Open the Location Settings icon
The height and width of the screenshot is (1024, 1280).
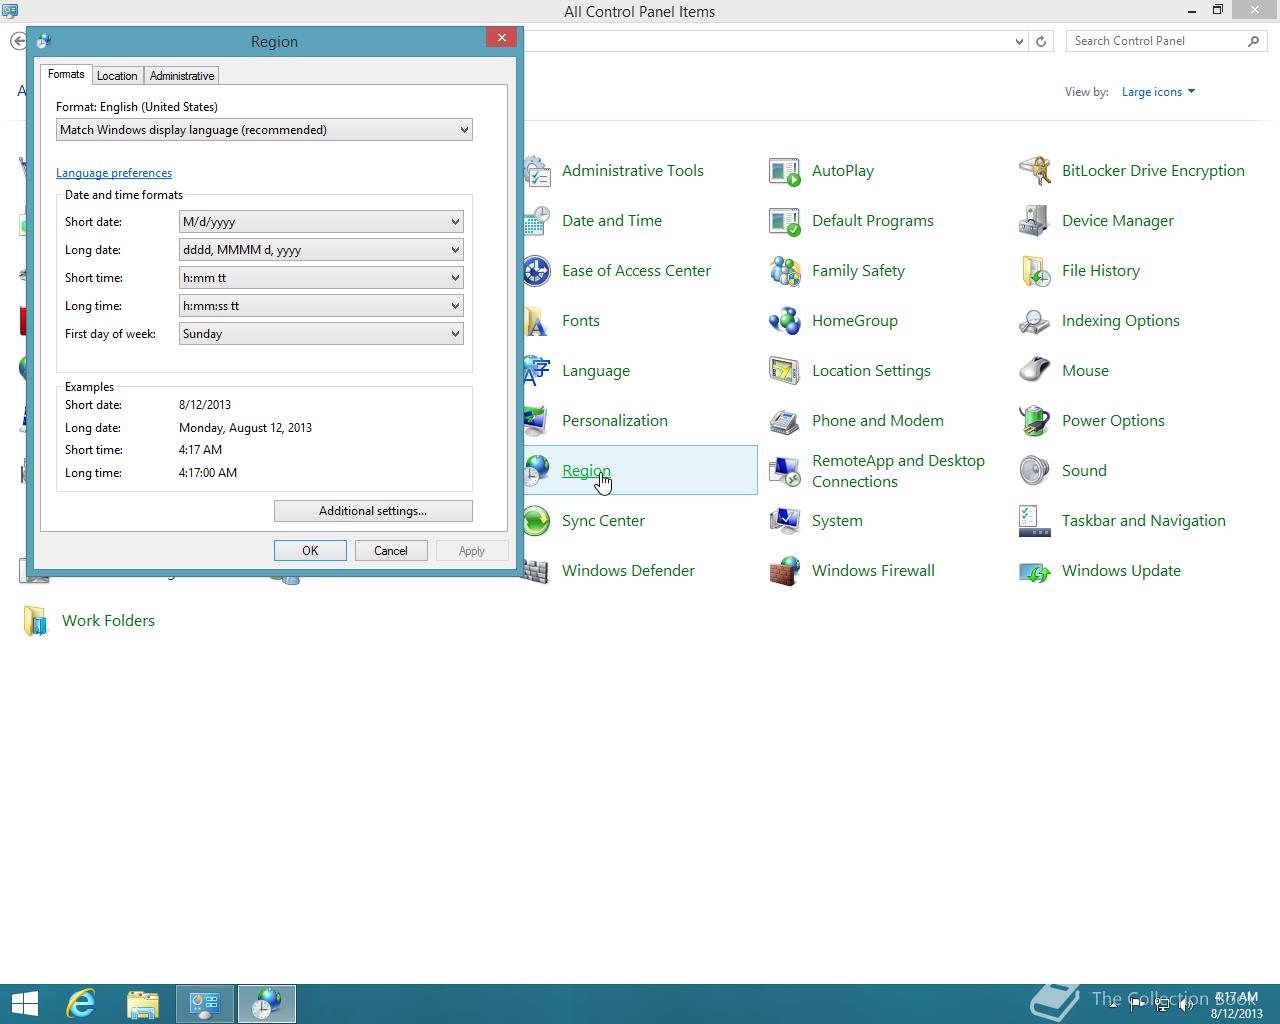tap(785, 371)
